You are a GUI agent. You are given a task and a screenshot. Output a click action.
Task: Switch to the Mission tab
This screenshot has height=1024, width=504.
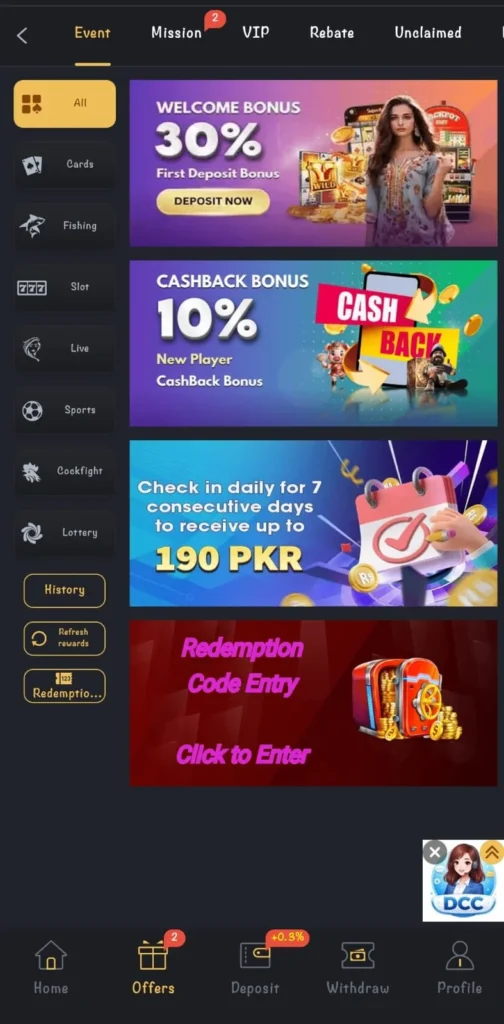(x=177, y=33)
